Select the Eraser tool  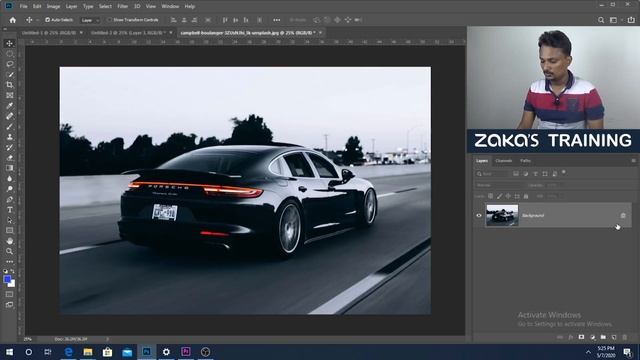[9, 158]
